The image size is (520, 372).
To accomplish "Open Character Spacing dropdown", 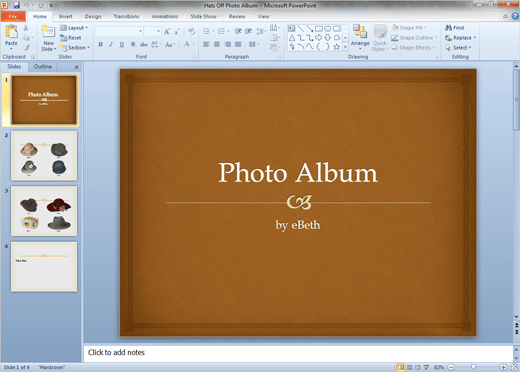I will click(156, 44).
